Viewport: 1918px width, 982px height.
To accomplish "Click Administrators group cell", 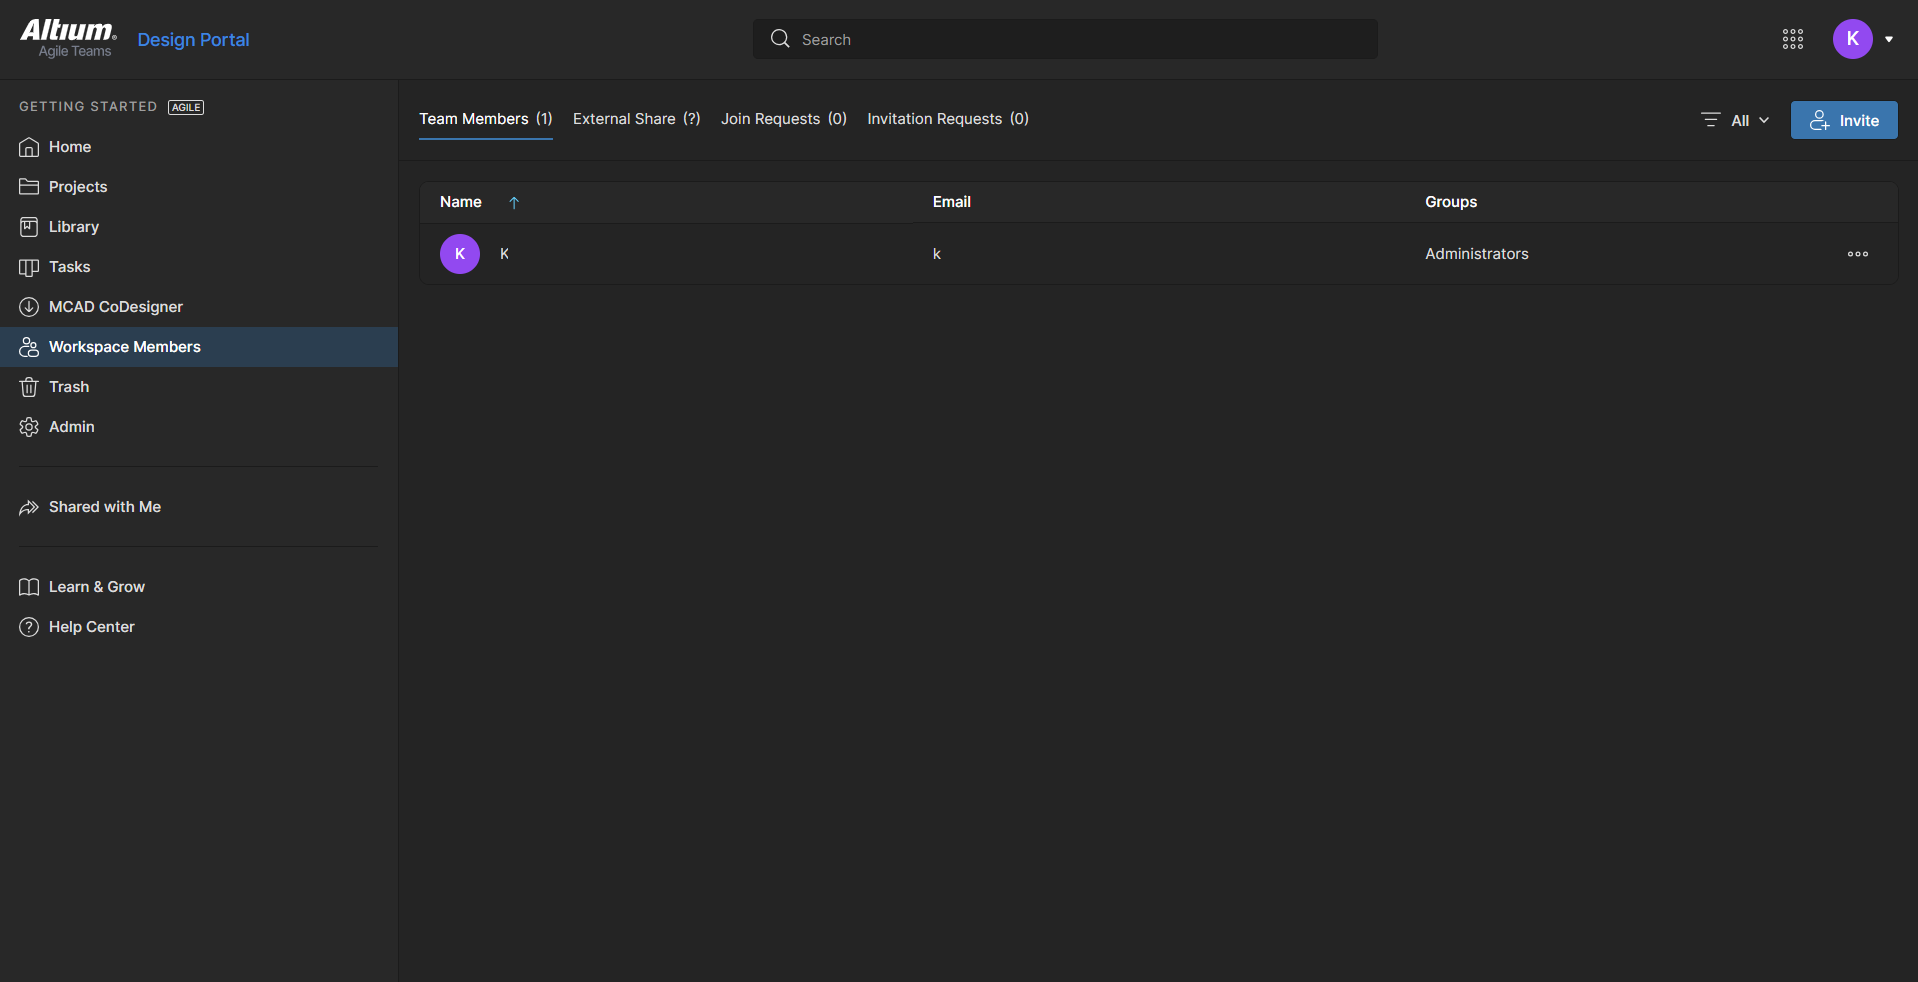I will 1477,254.
